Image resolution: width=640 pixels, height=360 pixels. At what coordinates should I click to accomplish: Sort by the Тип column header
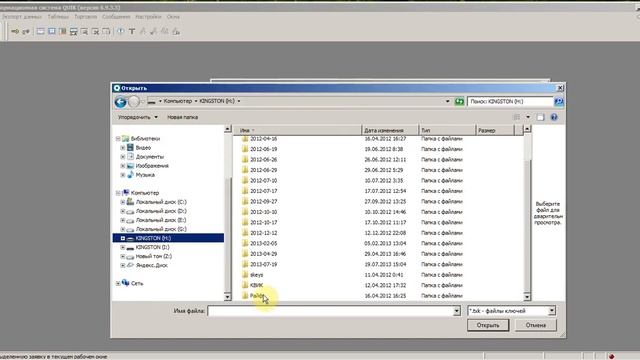click(447, 130)
